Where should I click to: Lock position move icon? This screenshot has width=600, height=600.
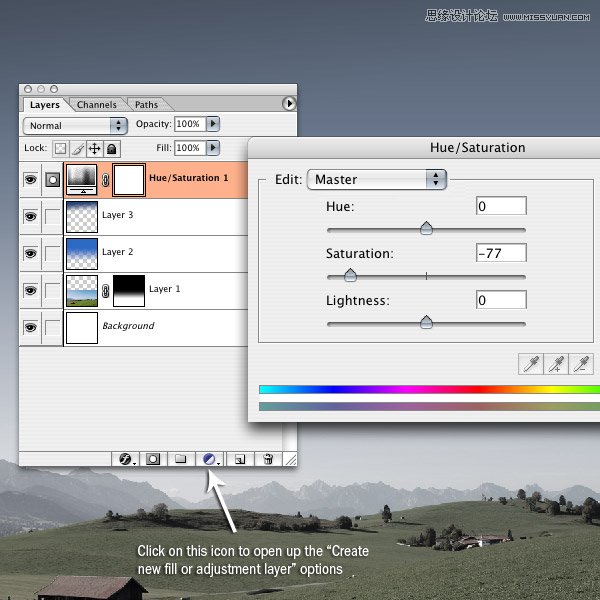coord(95,148)
